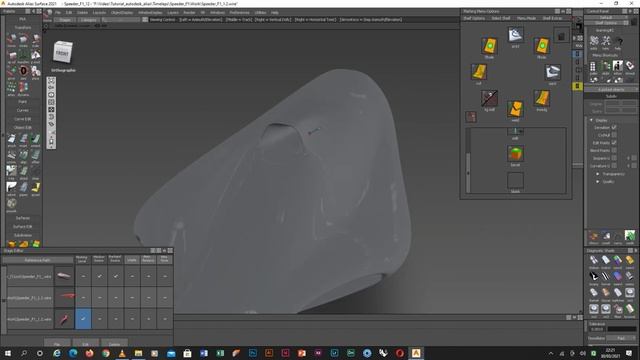Click the Edit button in Stage Editor
640x360 pixels.
pos(86,344)
